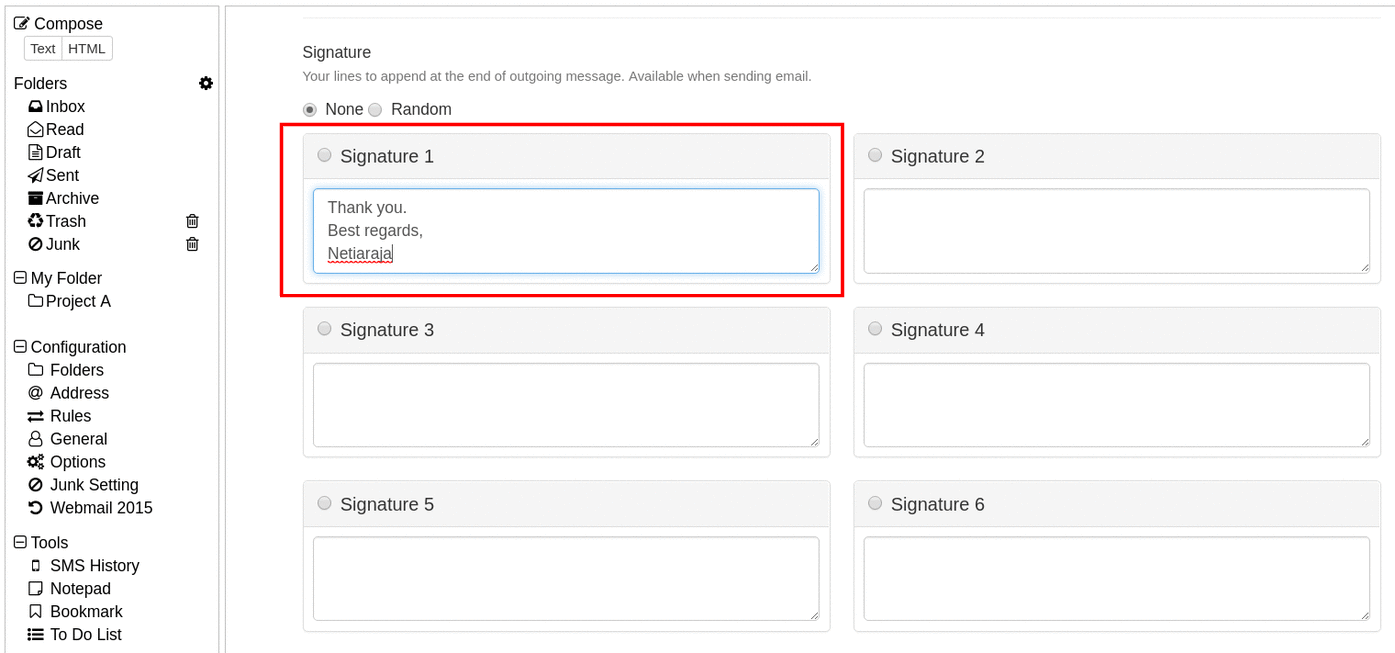This screenshot has height=653, width=1395.
Task: Select the Random signature radio button
Action: point(375,109)
